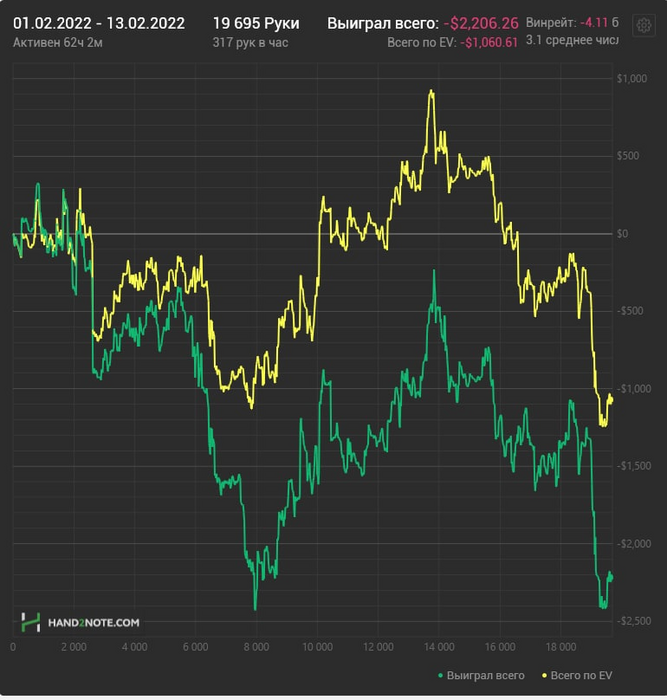Open the chart settings gear

643,25
